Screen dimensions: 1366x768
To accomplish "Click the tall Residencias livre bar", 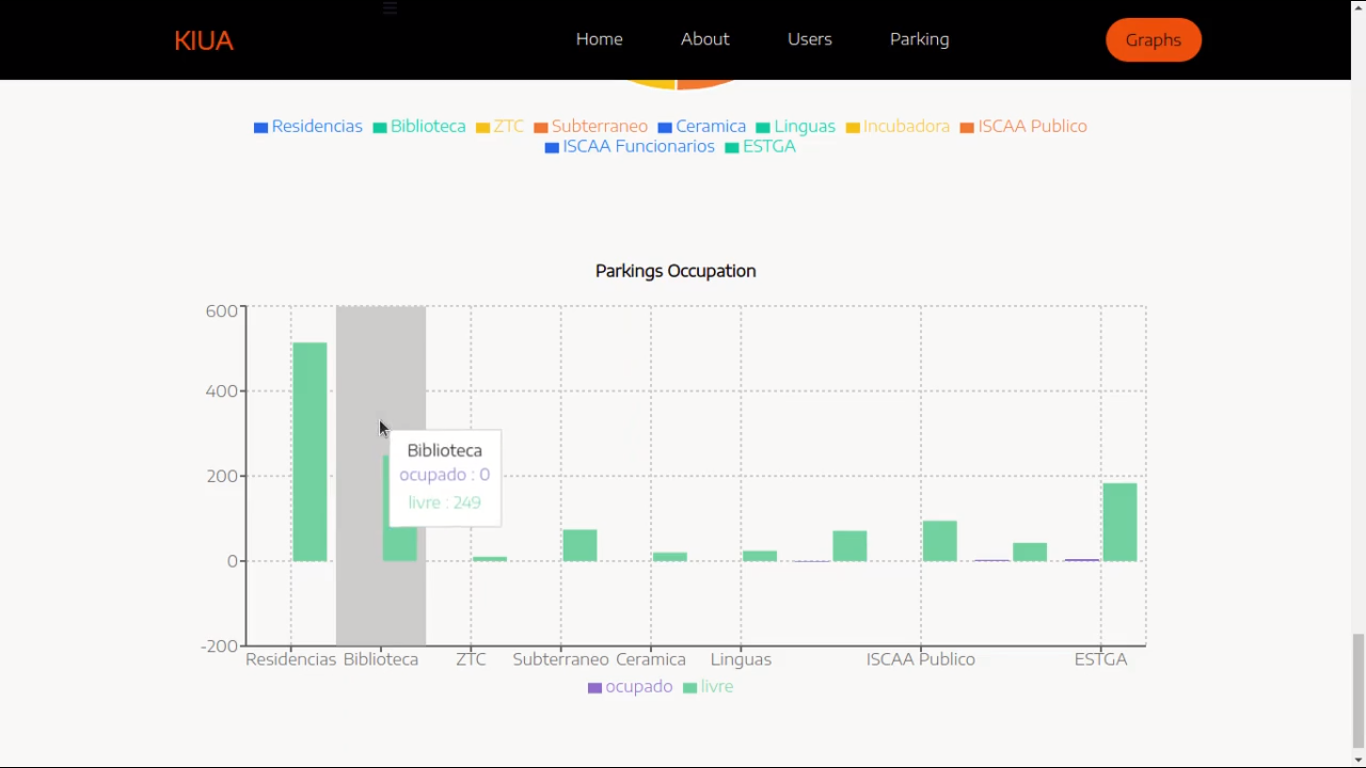I will click(x=309, y=452).
